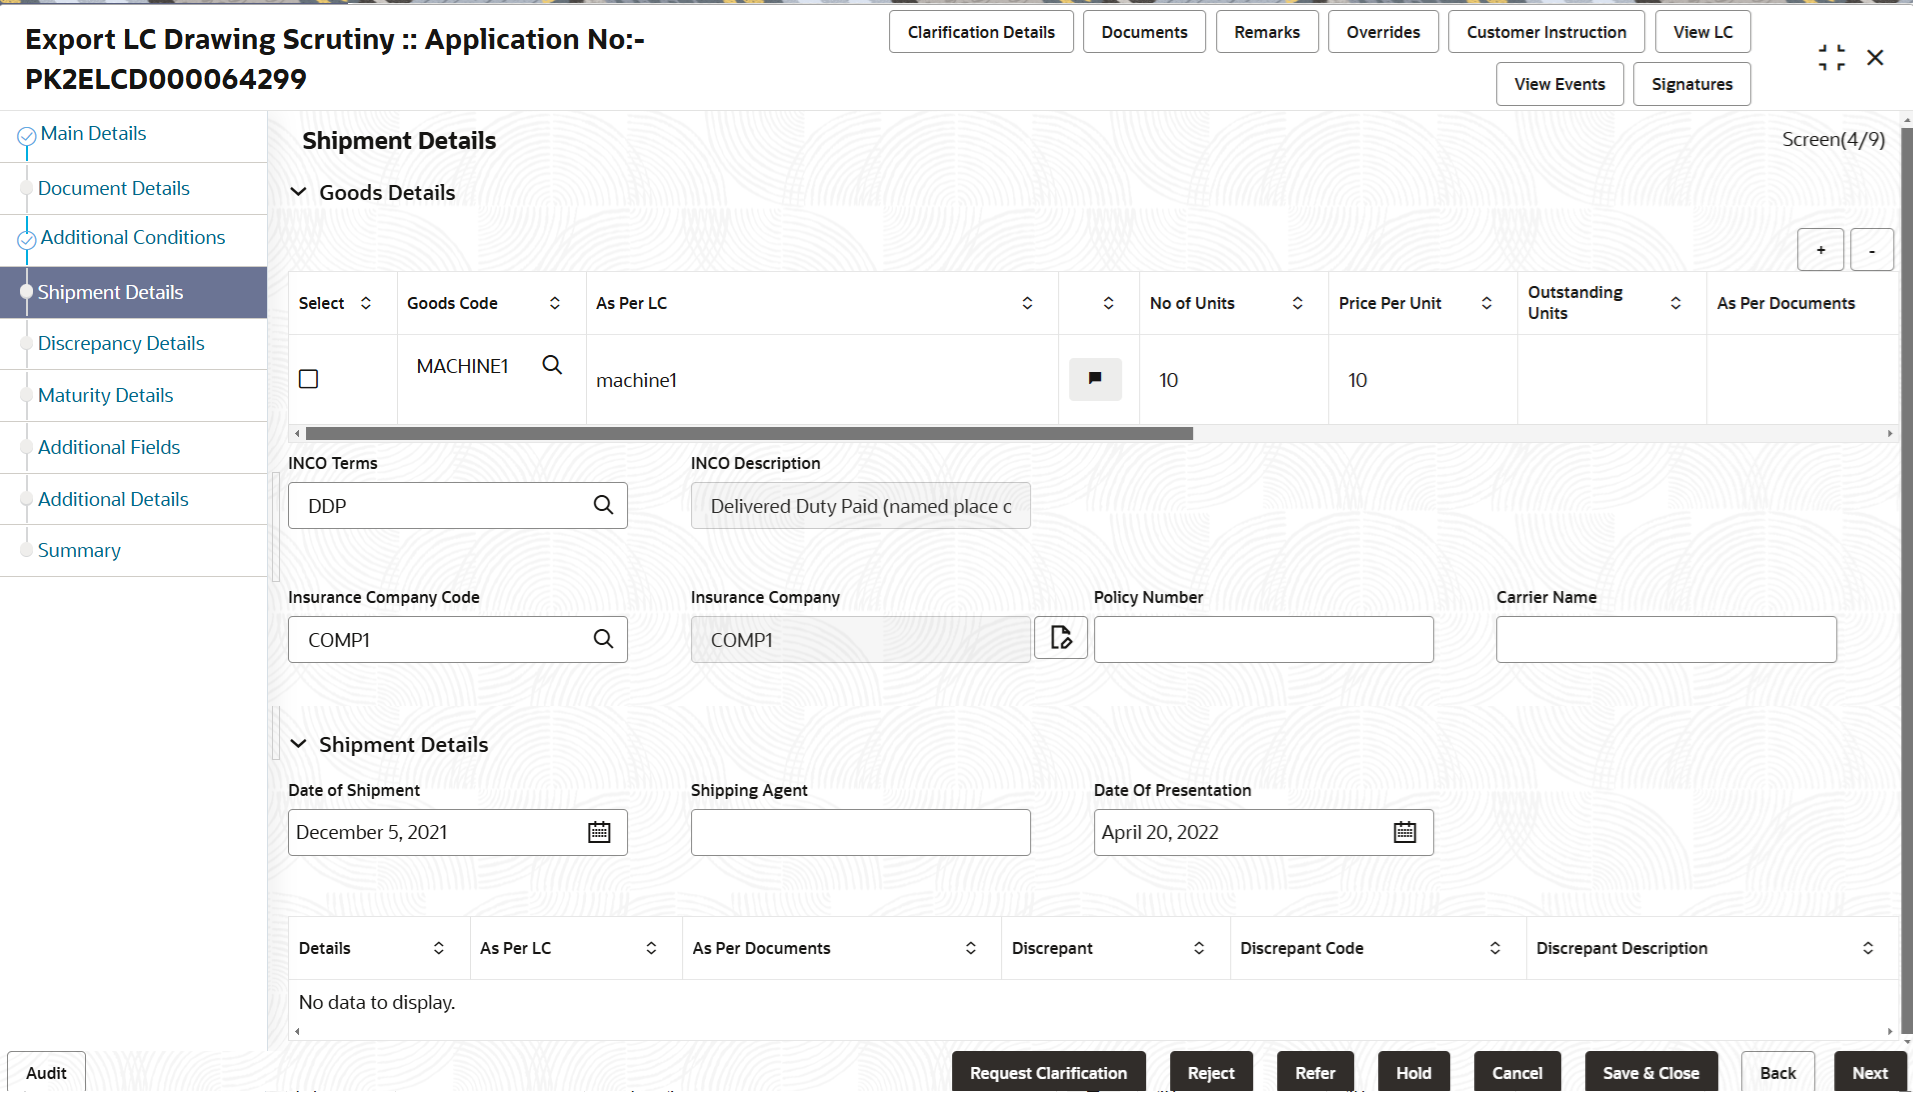Open Additional Fields step
The image size is (1918, 1095).
coord(109,447)
